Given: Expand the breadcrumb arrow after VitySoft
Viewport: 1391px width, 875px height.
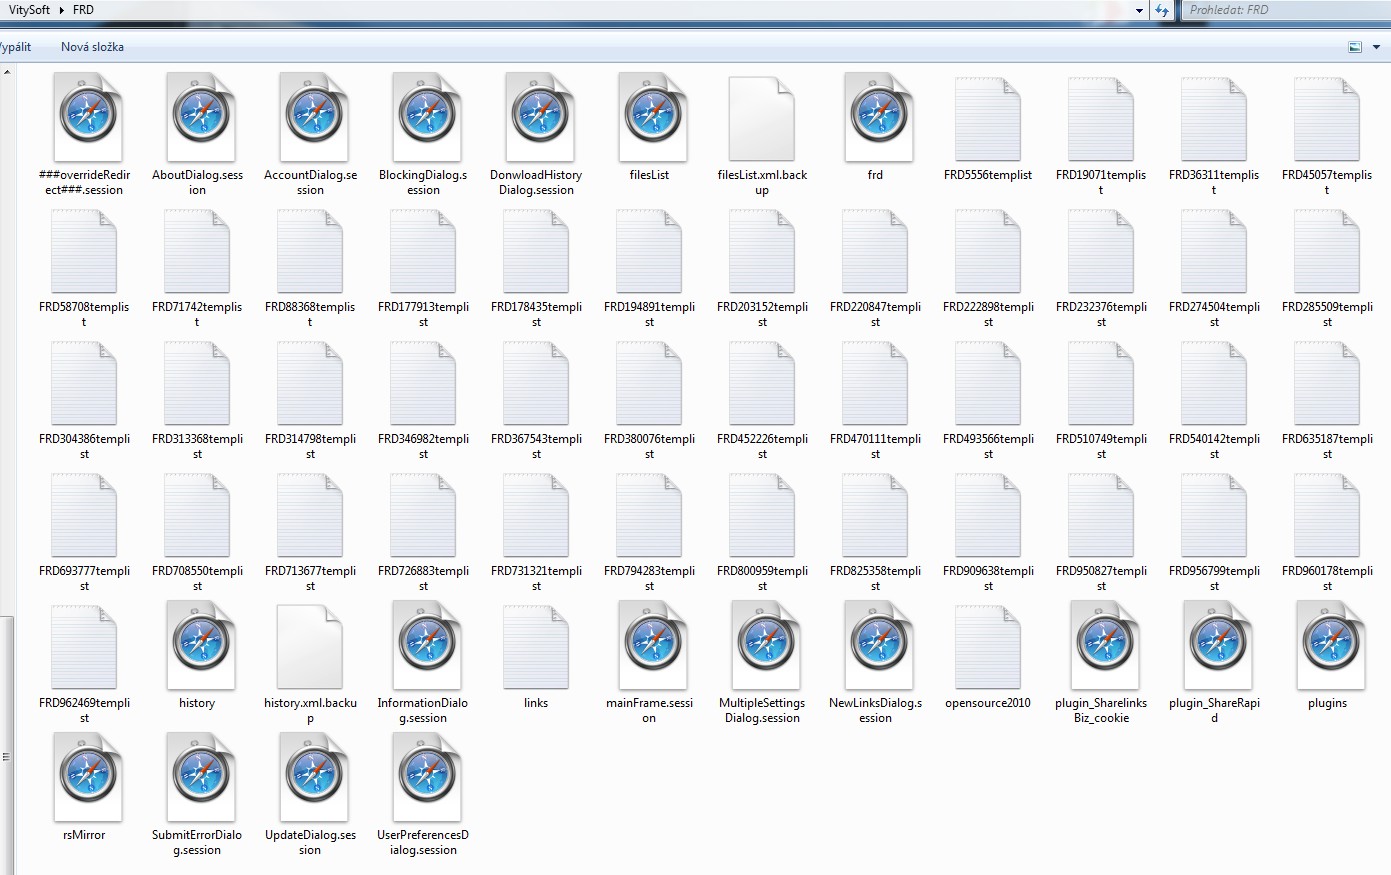Looking at the screenshot, I should pyautogui.click(x=61, y=10).
